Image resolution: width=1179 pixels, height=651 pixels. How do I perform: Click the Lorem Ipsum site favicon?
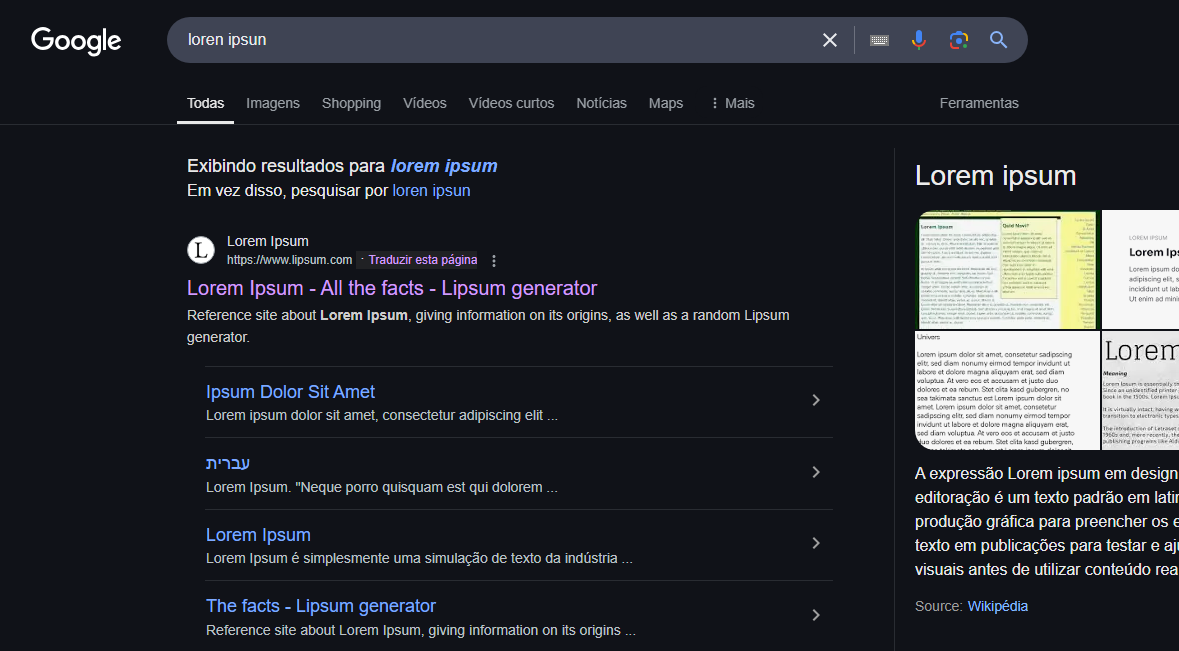(x=201, y=250)
